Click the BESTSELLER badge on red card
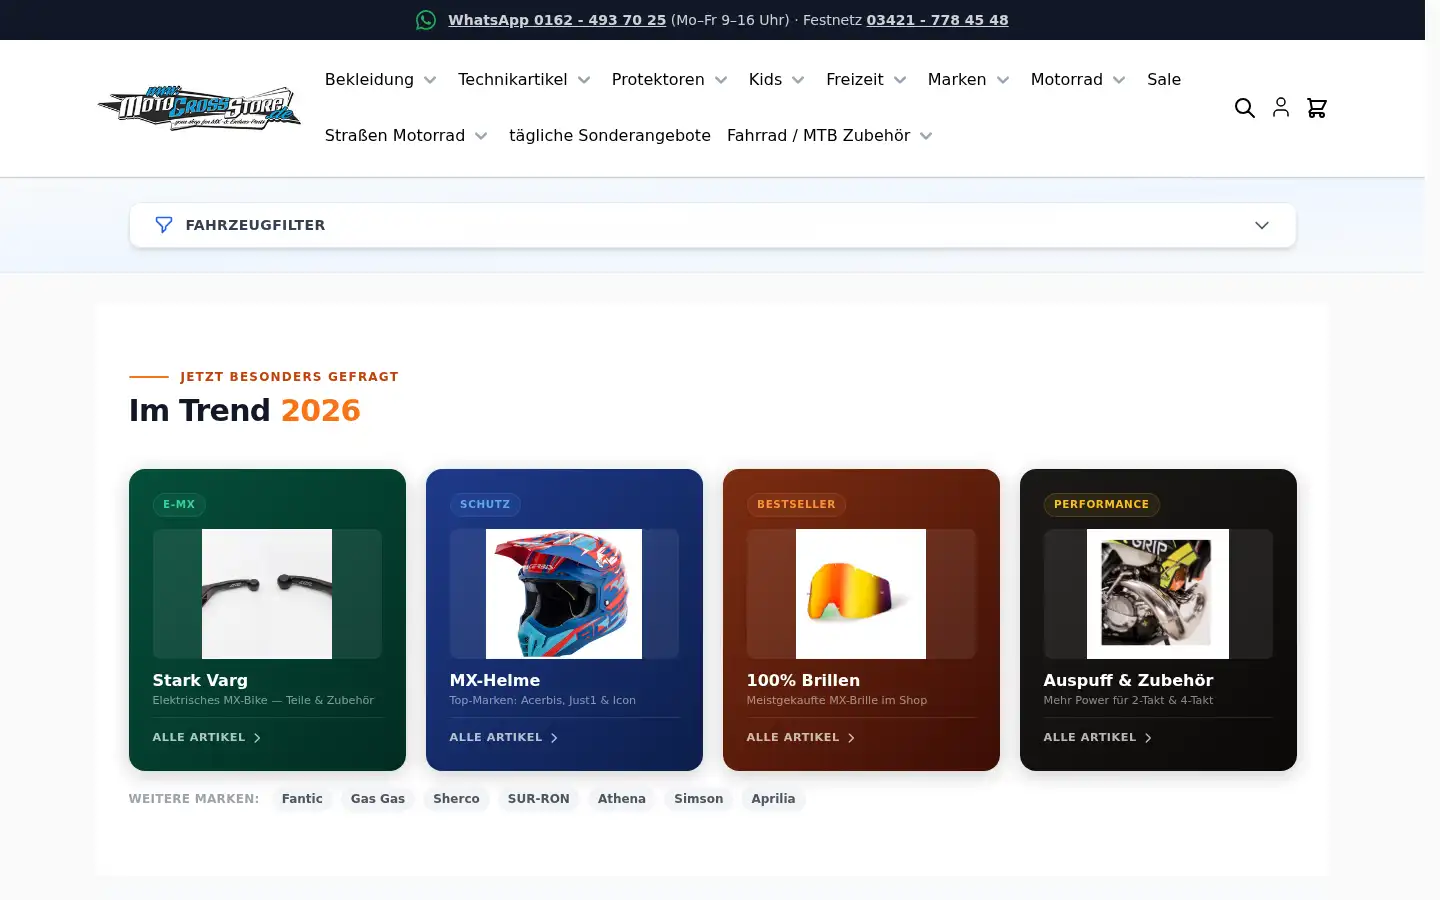The width and height of the screenshot is (1440, 900). click(796, 504)
